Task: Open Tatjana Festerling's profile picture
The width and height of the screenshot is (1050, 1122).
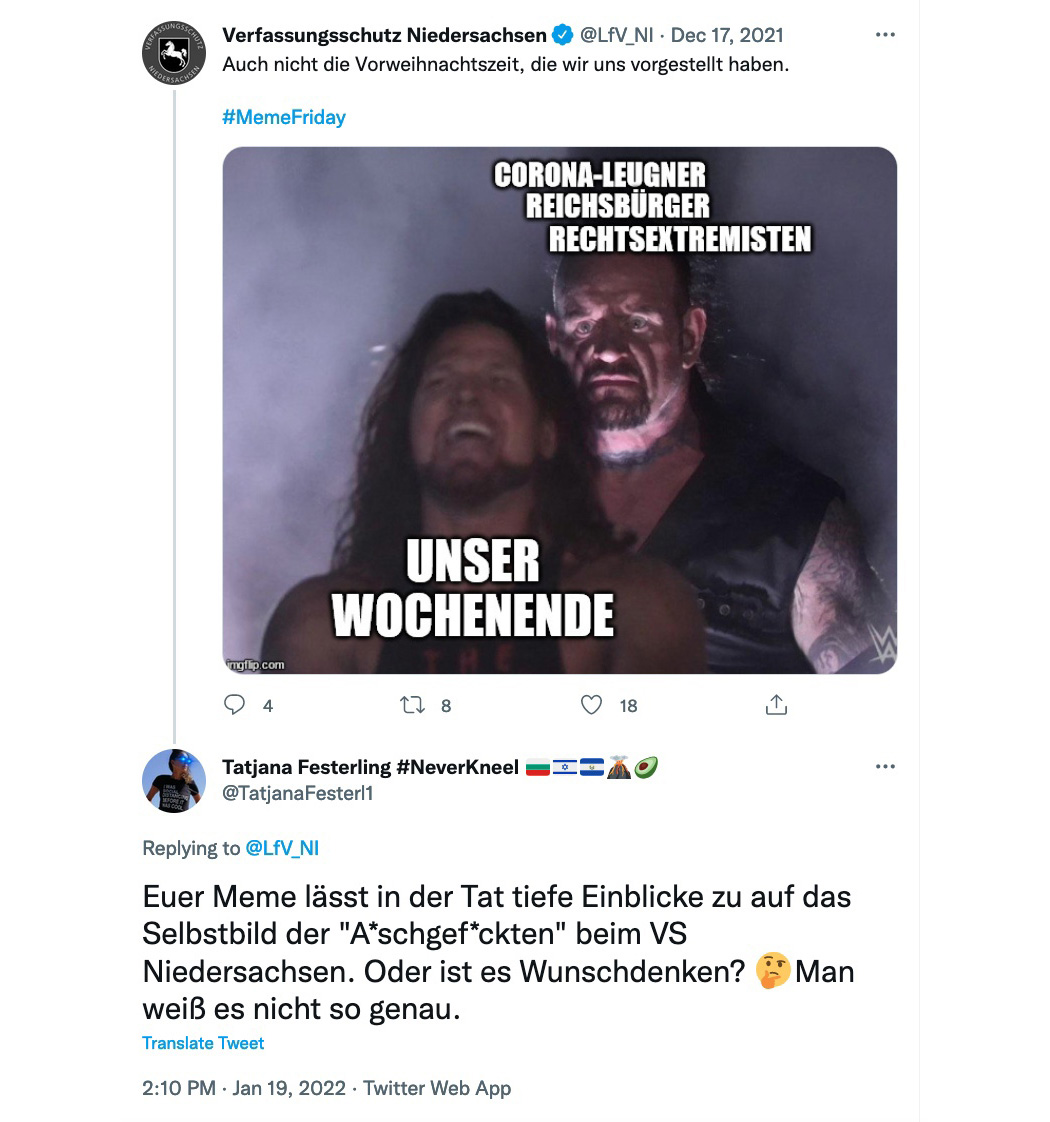Action: tap(174, 781)
